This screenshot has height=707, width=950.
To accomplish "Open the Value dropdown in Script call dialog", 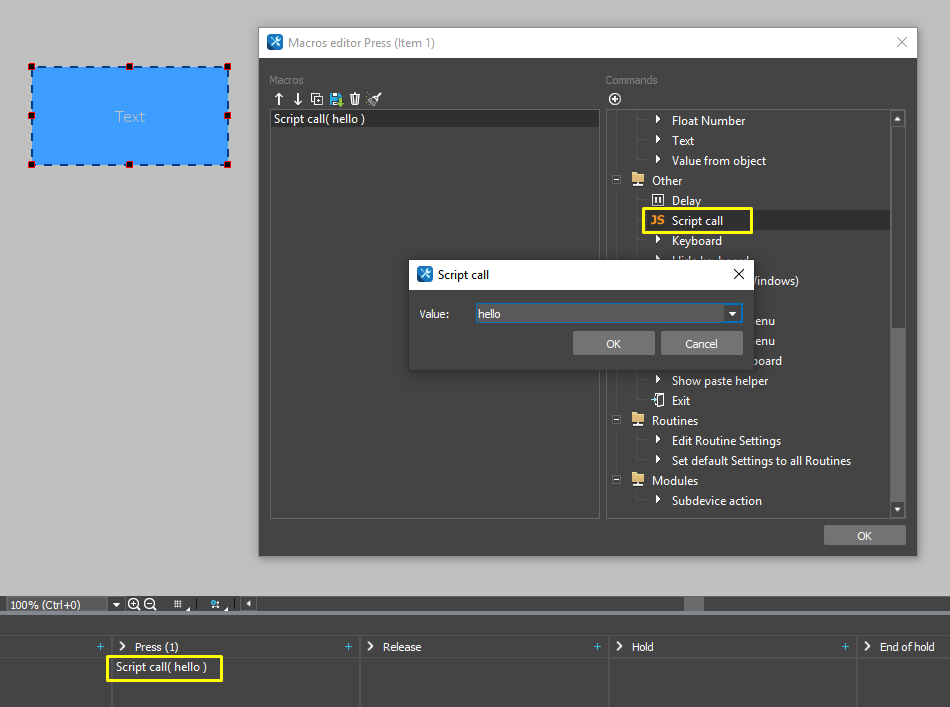I will coord(733,313).
